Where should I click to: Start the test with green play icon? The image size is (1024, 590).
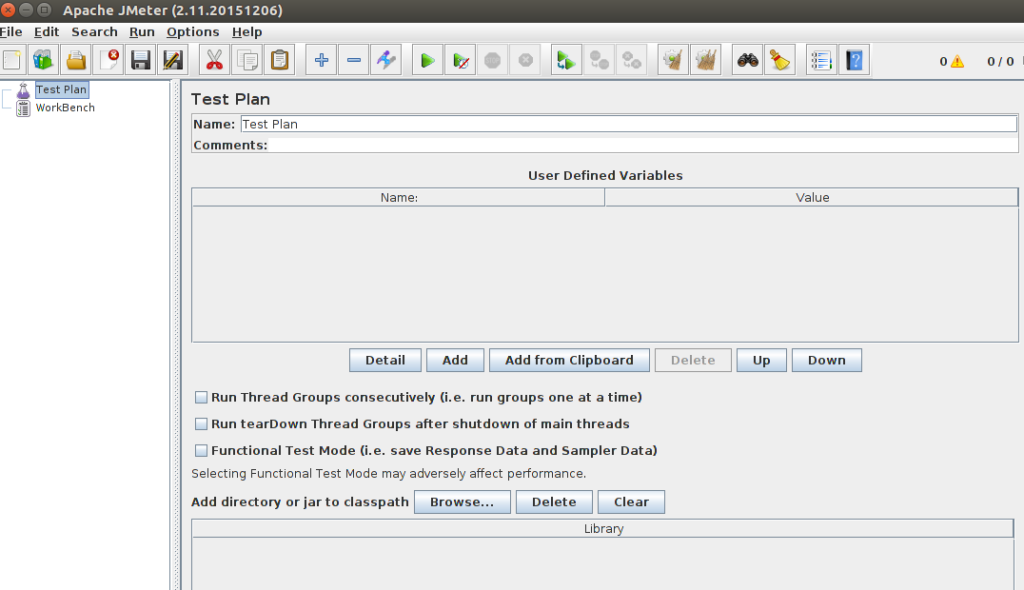click(427, 60)
